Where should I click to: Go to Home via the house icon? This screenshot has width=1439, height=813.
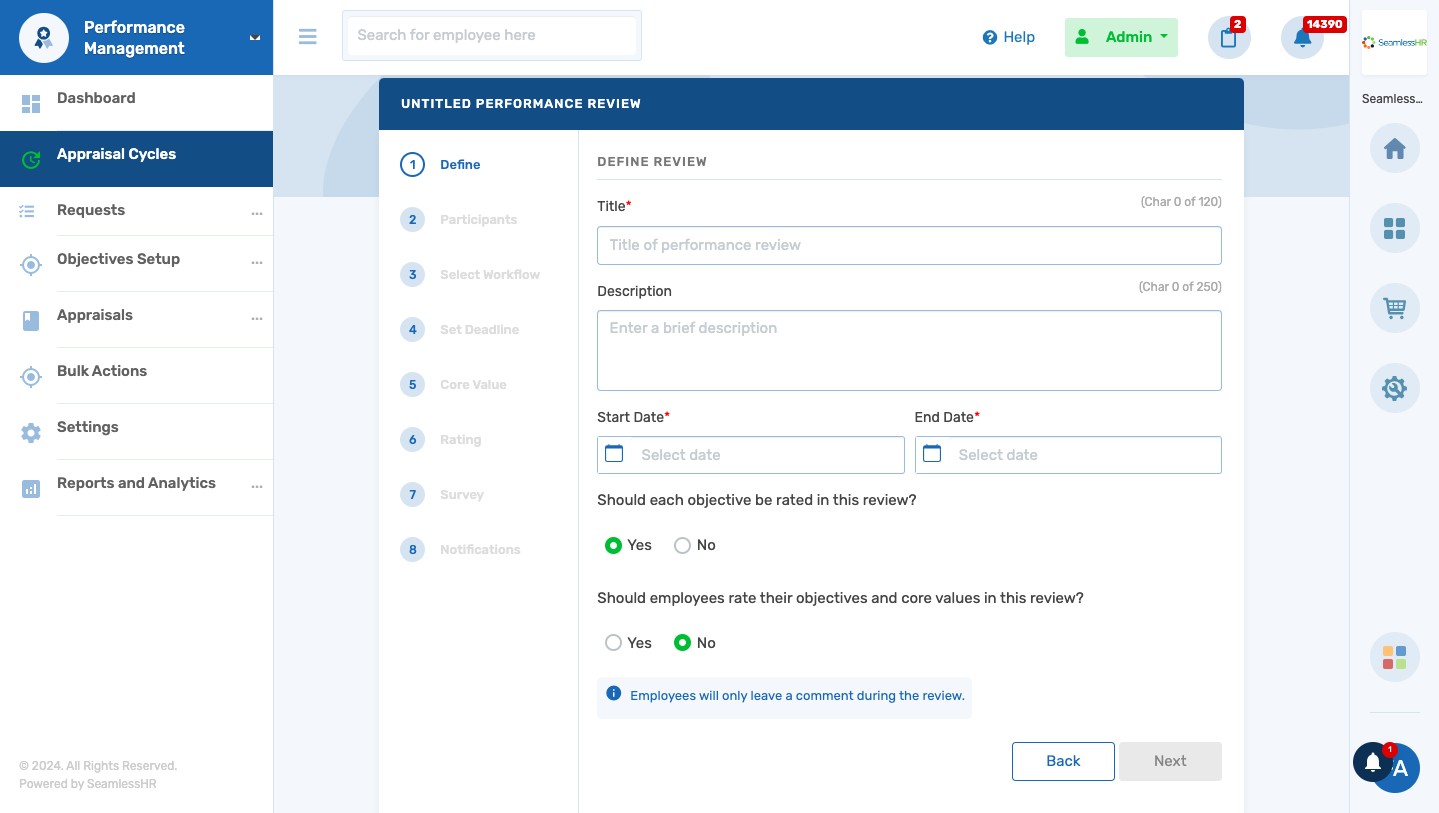1395,149
